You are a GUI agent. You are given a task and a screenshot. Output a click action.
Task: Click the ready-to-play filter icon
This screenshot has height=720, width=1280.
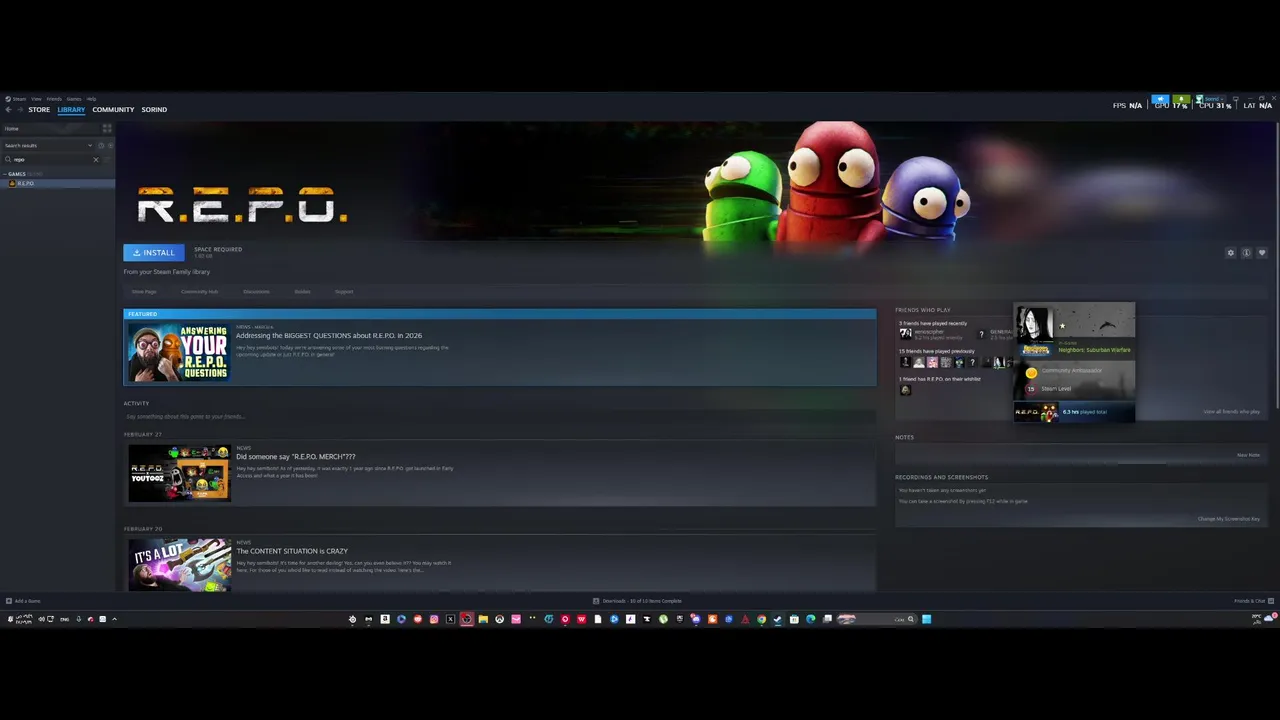110,146
